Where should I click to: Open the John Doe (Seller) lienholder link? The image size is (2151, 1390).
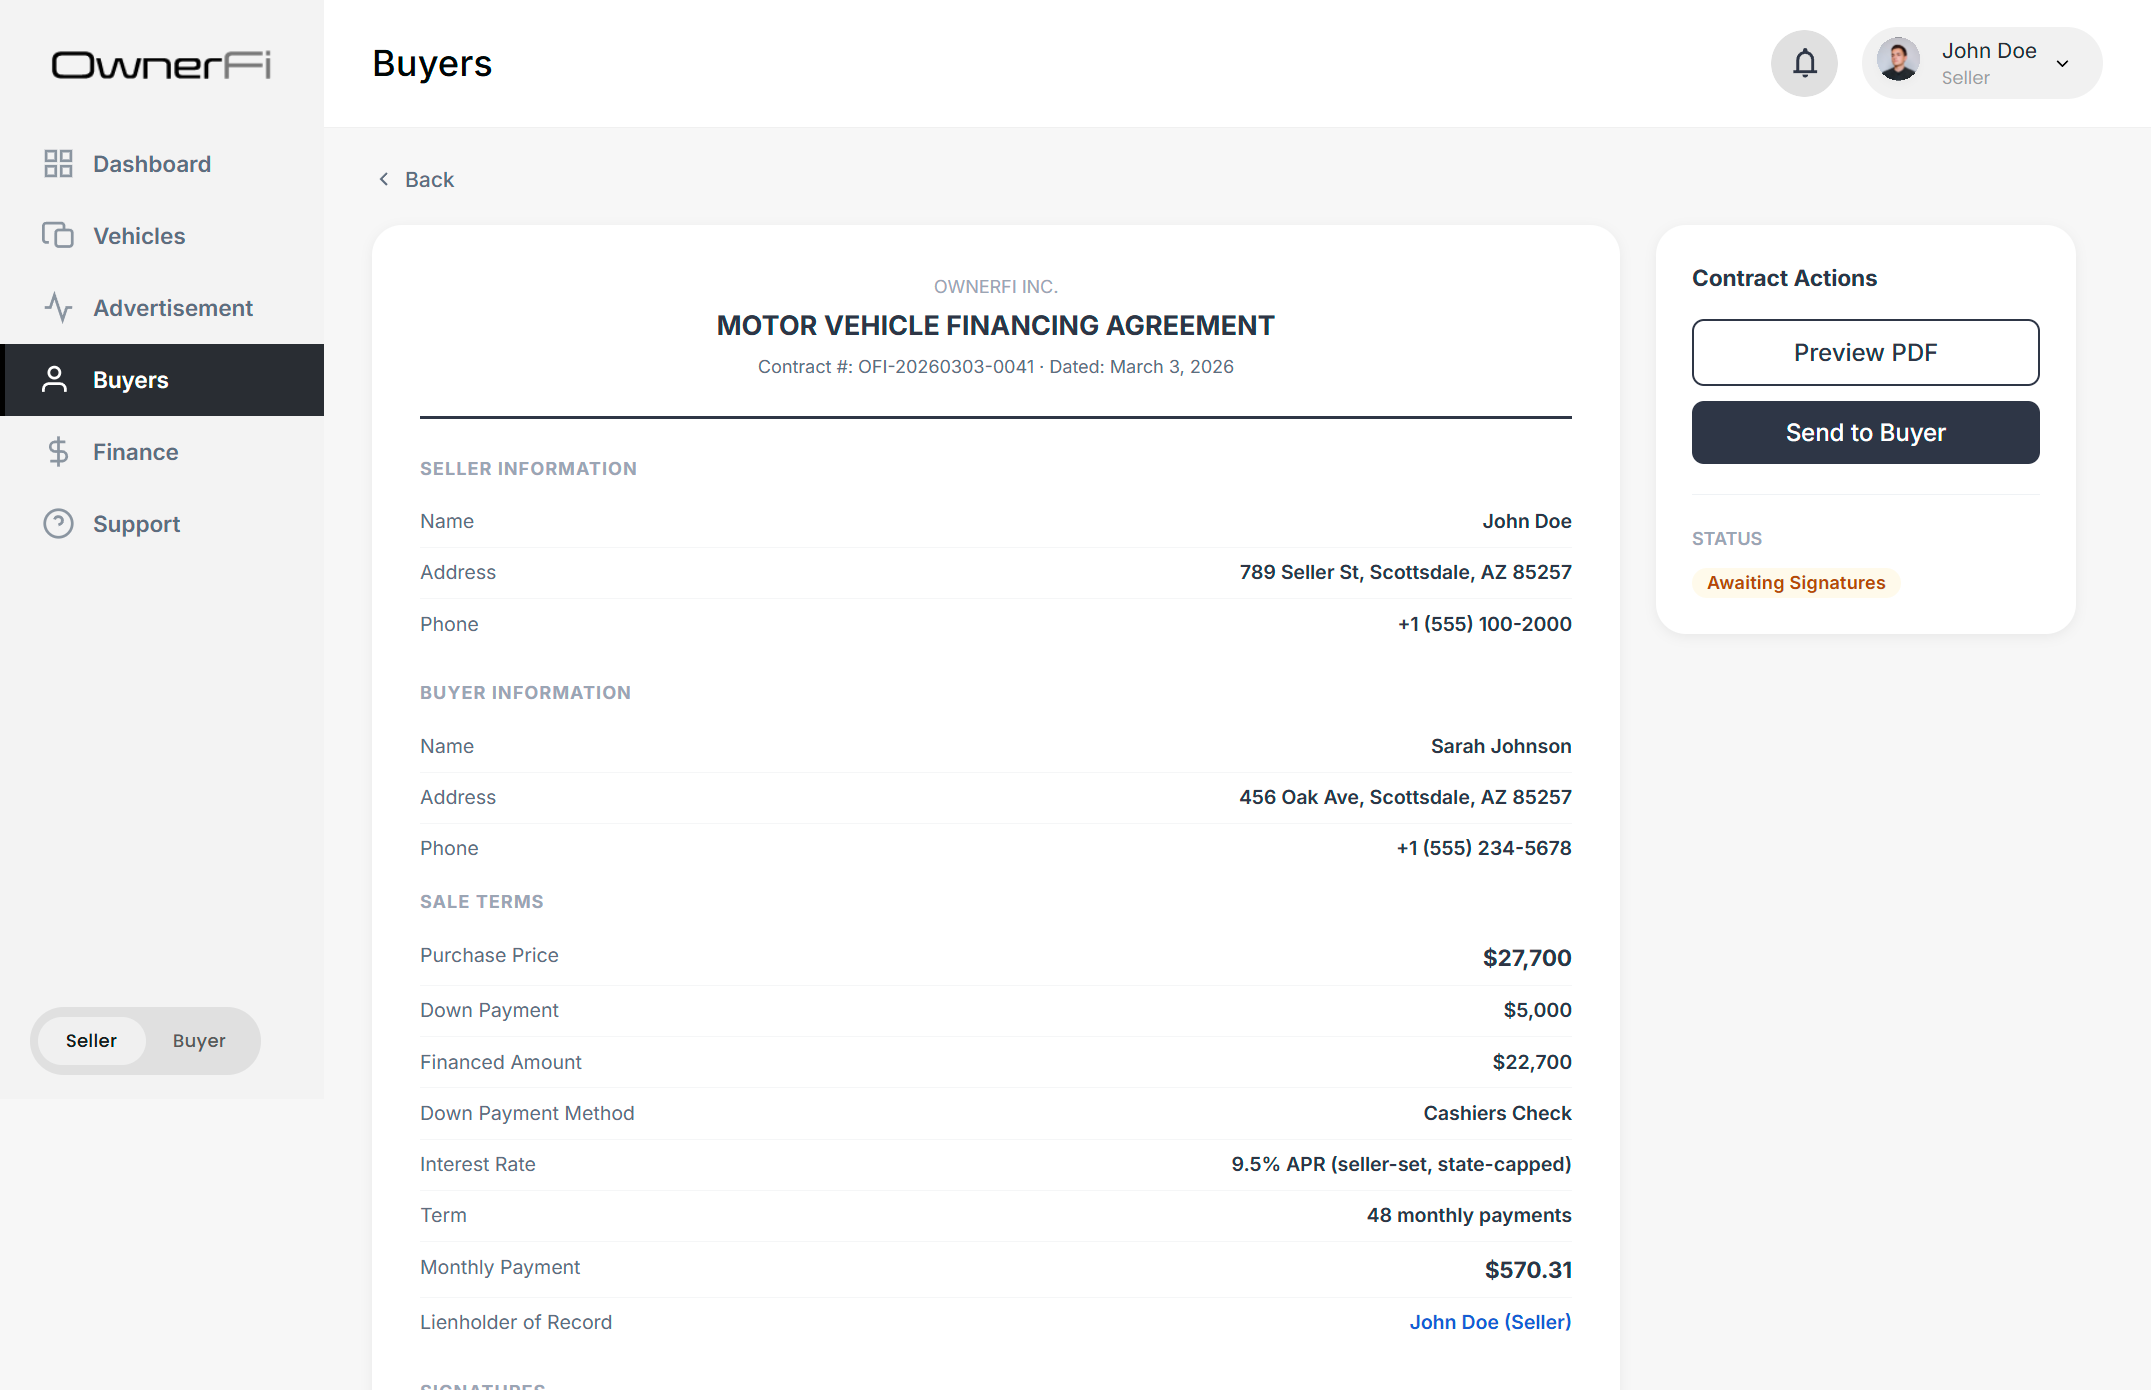coord(1490,1322)
